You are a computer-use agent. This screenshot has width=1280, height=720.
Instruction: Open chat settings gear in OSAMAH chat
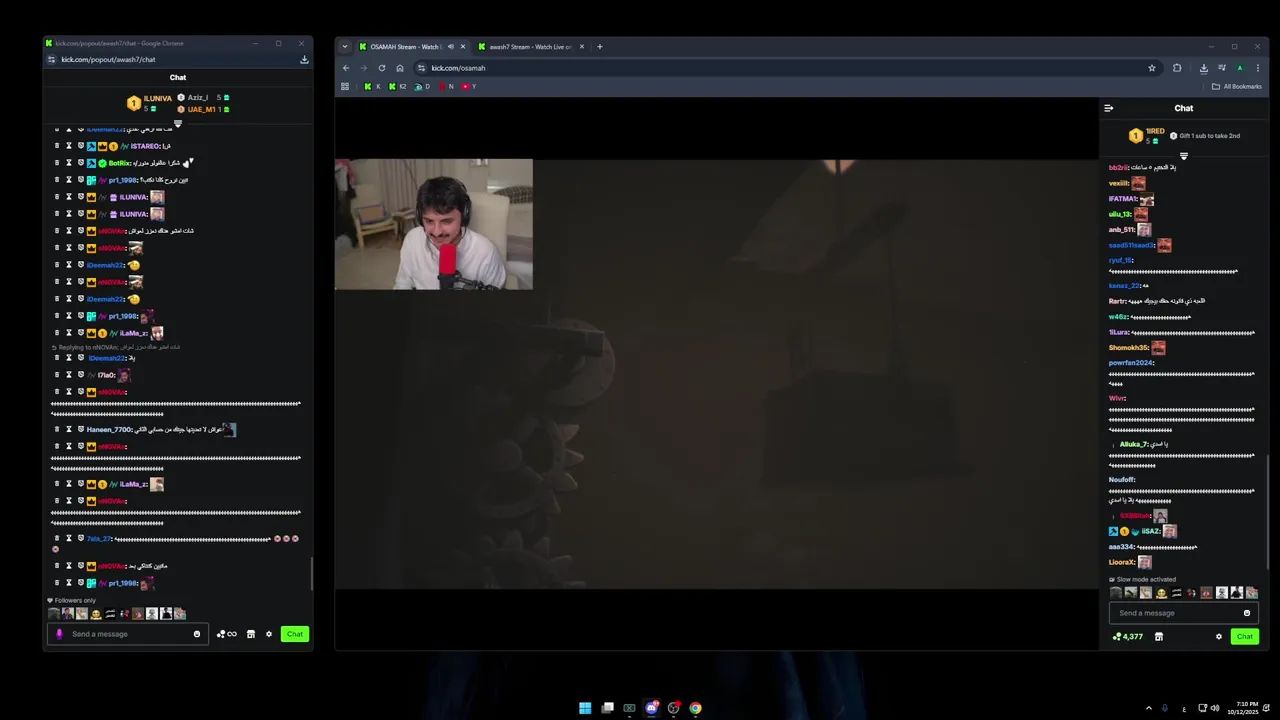1219,637
